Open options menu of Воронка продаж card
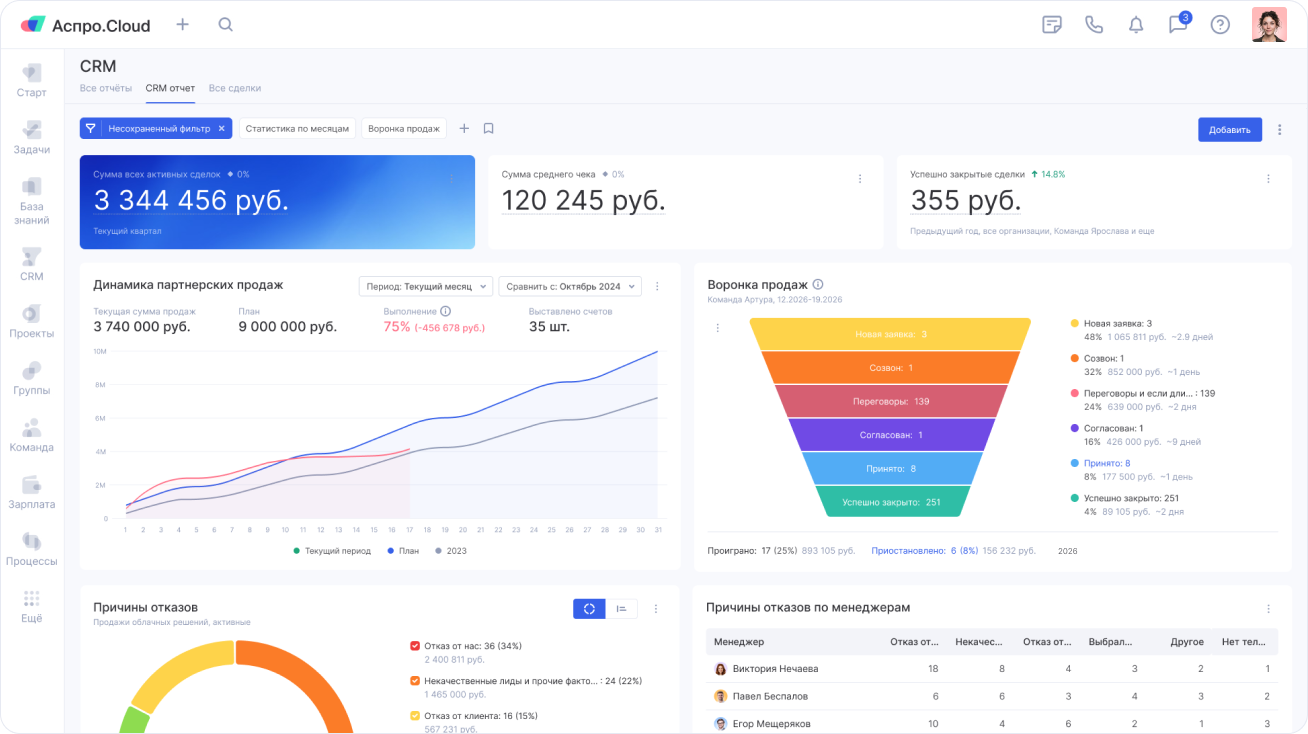Image resolution: width=1308 pixels, height=734 pixels. [717, 328]
